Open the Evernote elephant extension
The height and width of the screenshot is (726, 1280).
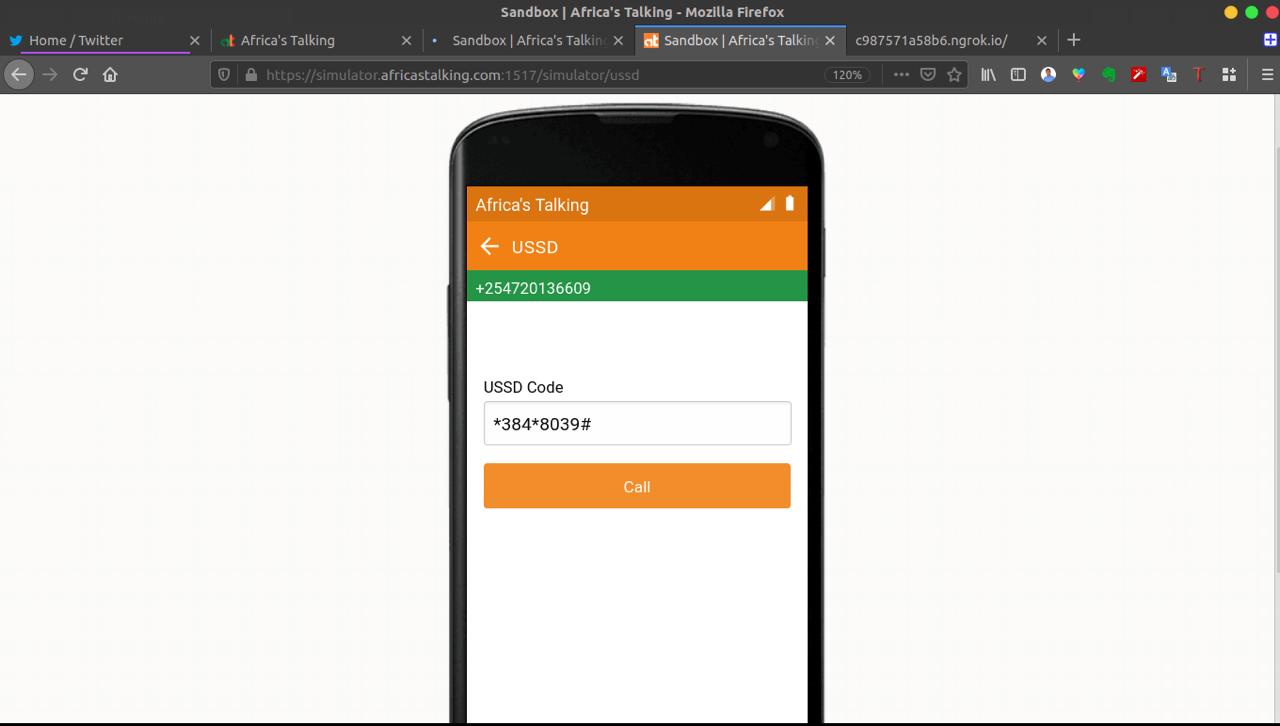[x=1108, y=74]
